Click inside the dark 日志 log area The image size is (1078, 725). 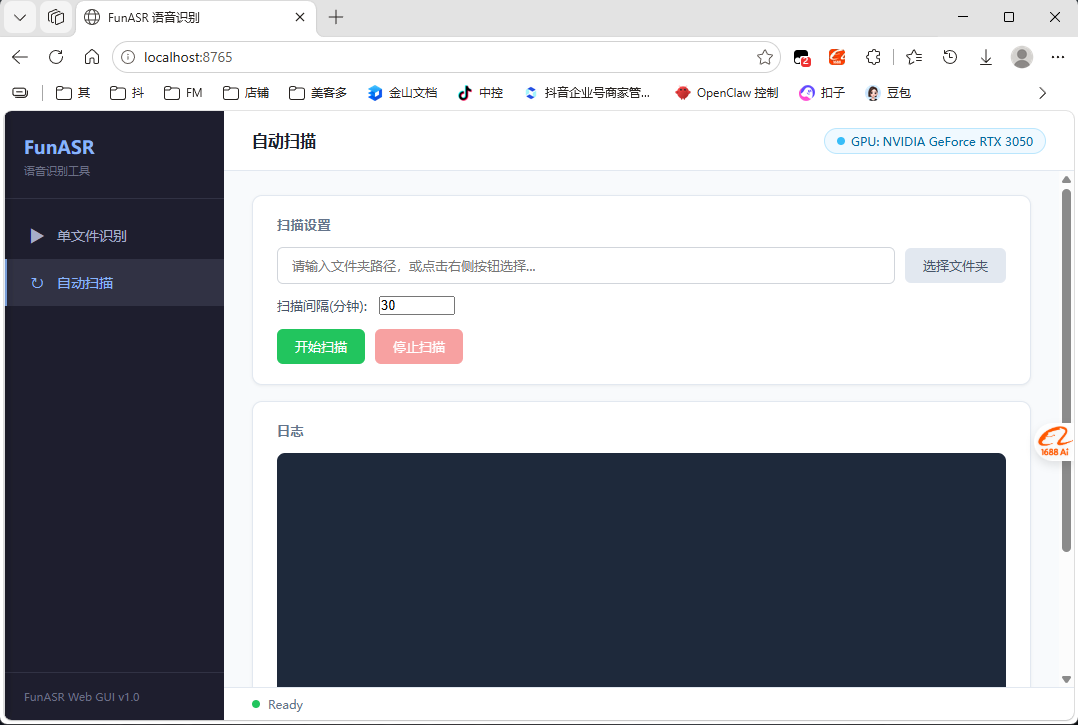click(641, 570)
